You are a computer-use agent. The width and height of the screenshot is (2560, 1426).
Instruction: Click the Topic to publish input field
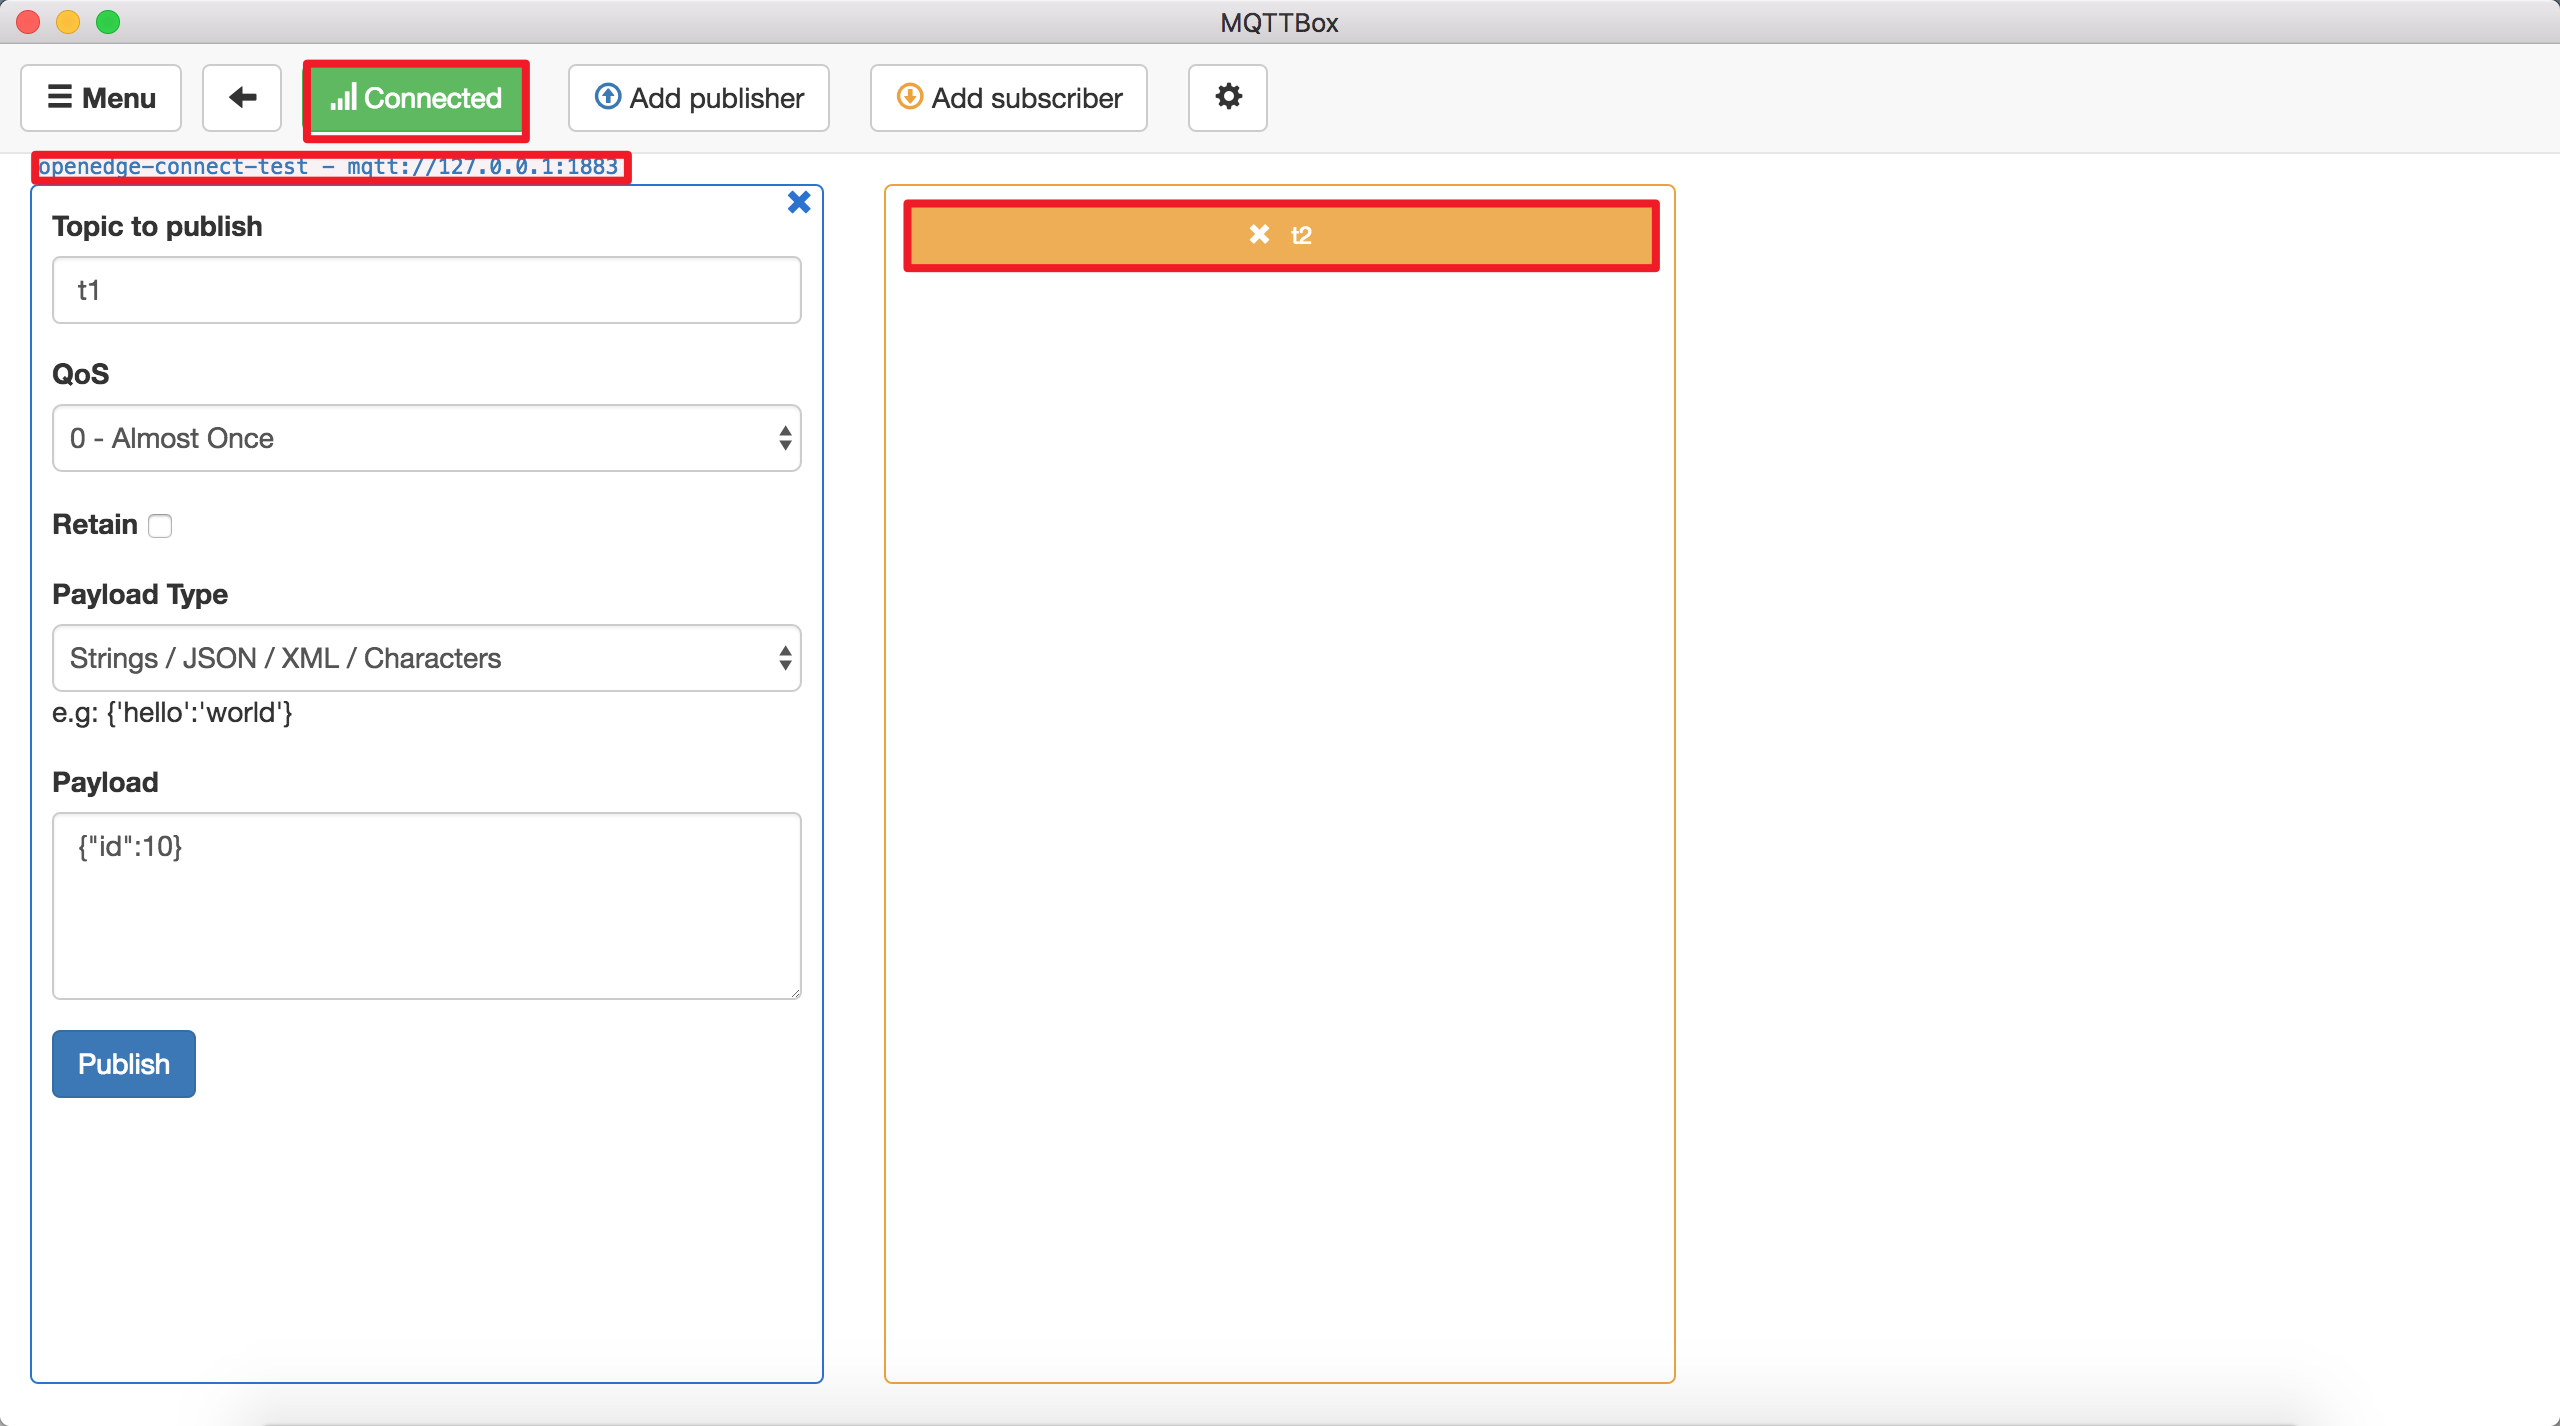[x=427, y=292]
